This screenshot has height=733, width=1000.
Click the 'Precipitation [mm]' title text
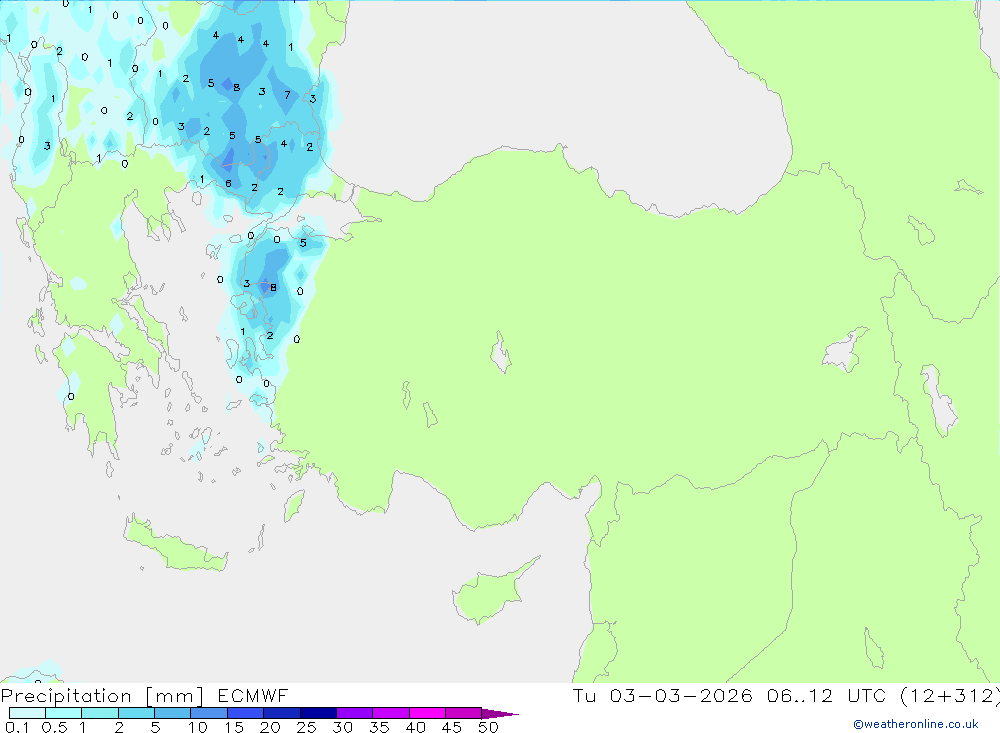[102, 696]
